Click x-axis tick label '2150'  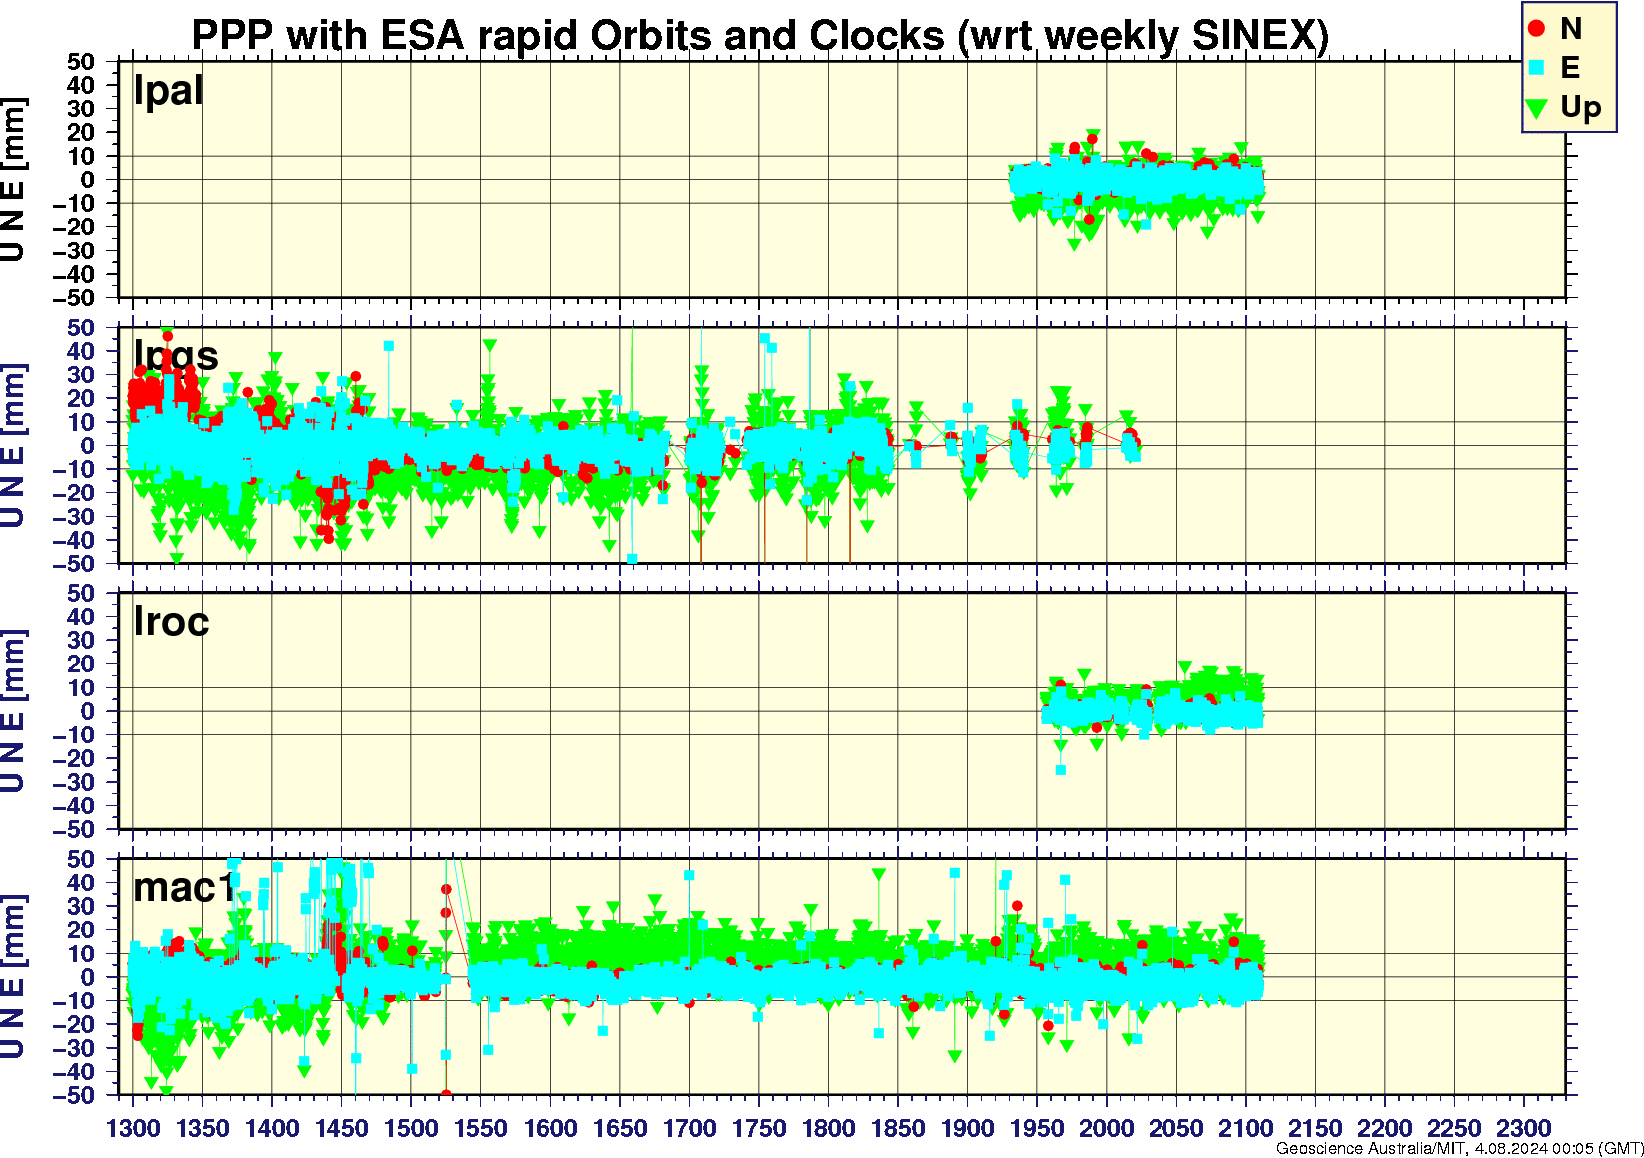tap(1316, 1129)
